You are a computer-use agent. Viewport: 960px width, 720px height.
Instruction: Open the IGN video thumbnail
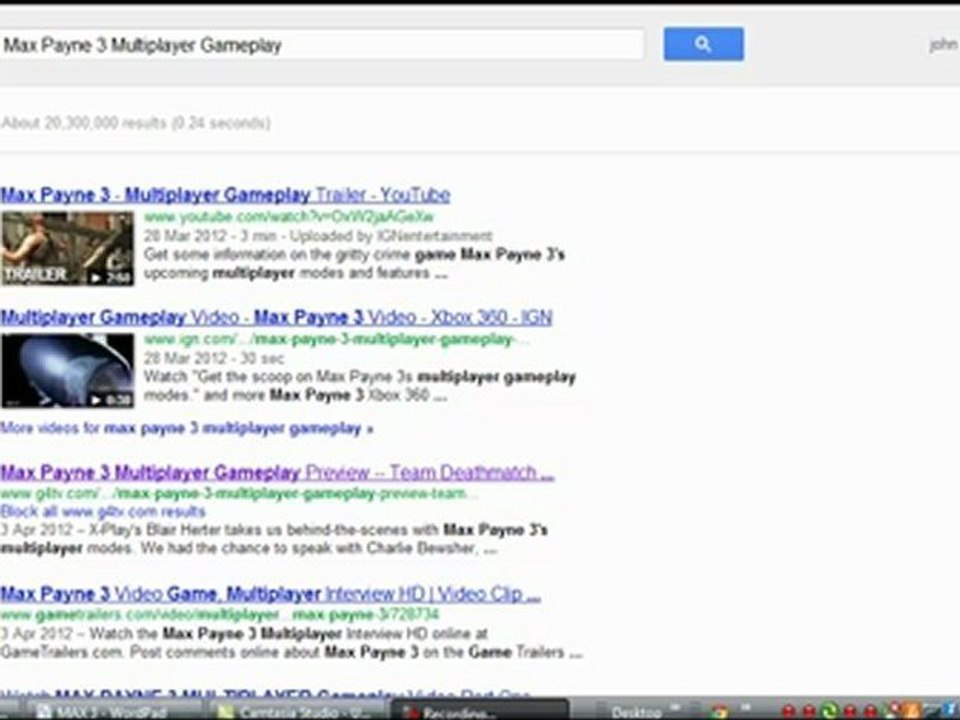coord(67,370)
